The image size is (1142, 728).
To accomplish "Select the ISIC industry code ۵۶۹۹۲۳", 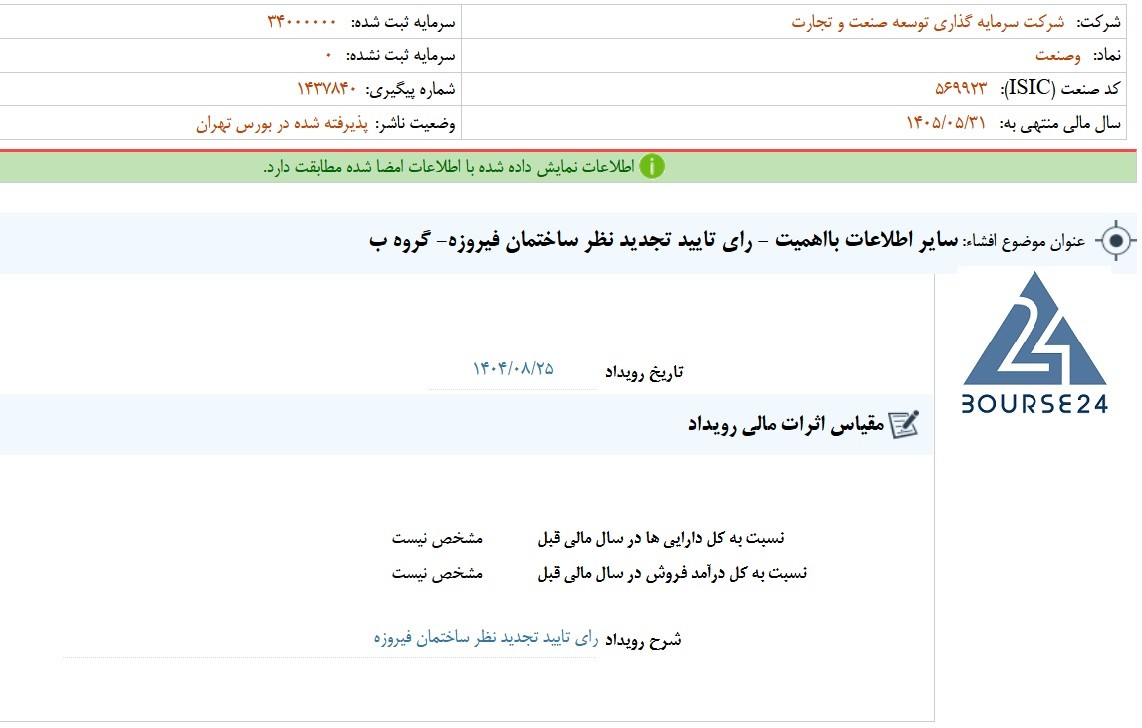I will (x=961, y=88).
